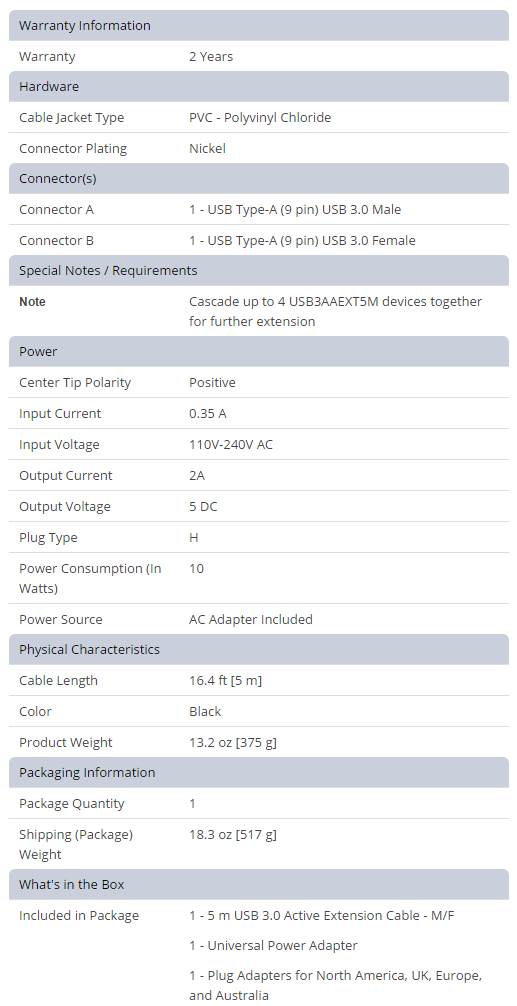
Task: Click the USB3AAEXT5M cascade note text
Action: coord(335,311)
